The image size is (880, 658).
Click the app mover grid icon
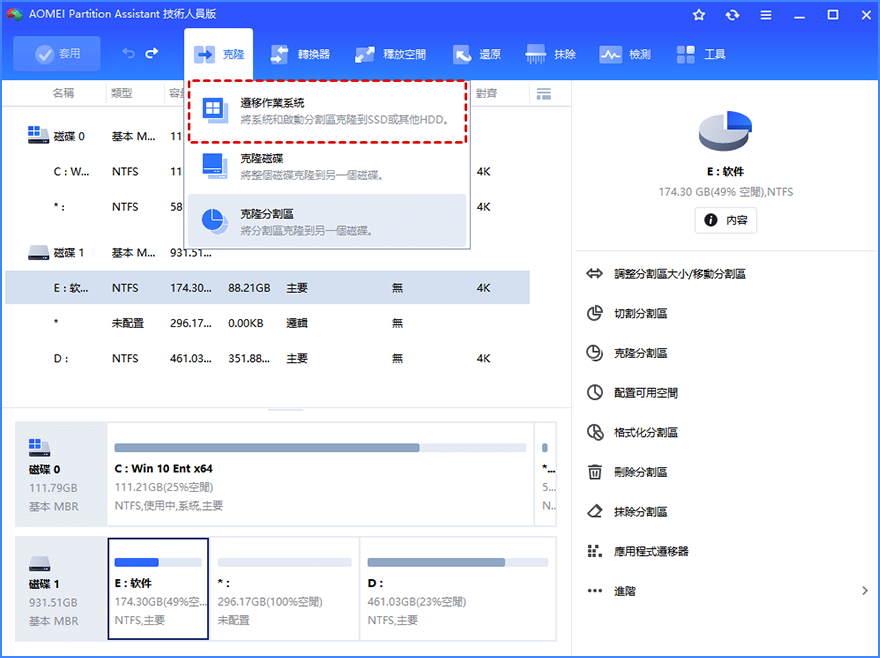pos(594,551)
